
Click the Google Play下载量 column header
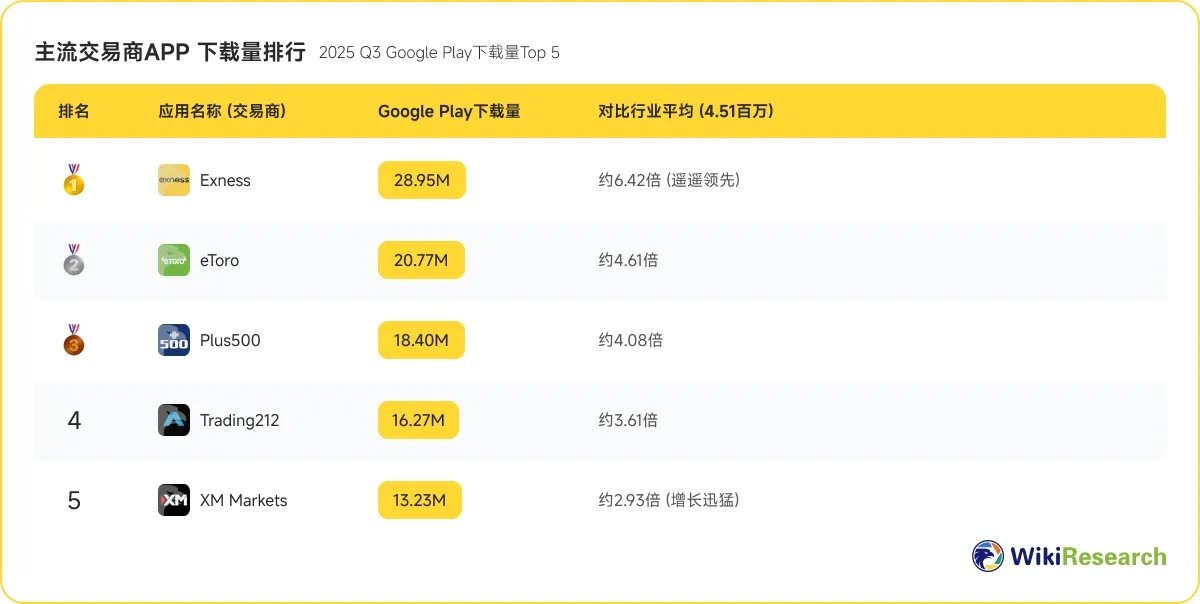point(449,111)
